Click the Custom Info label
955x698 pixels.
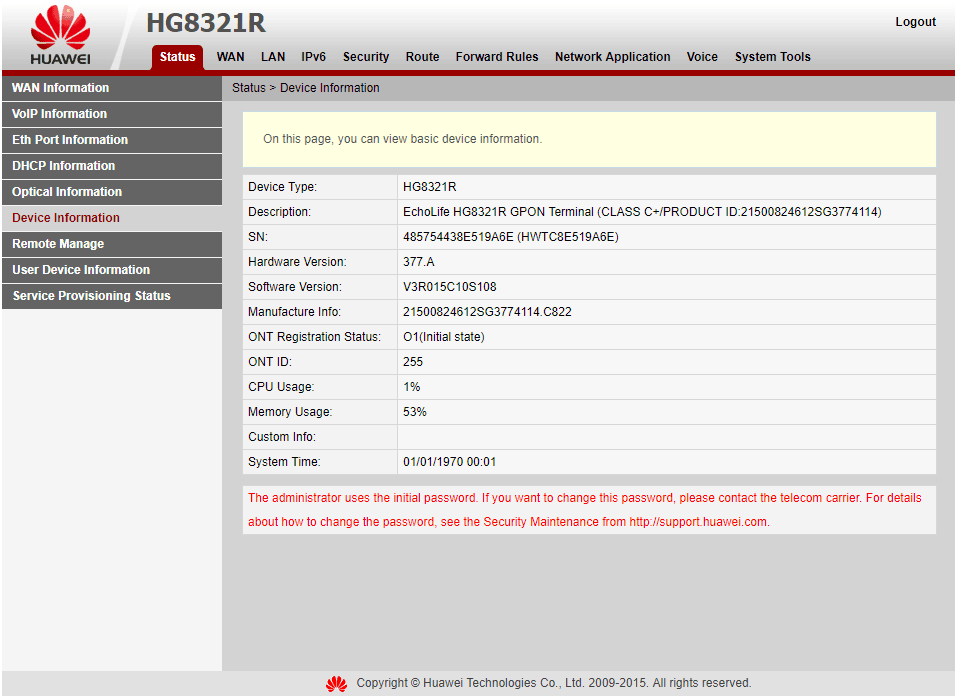pyautogui.click(x=281, y=437)
